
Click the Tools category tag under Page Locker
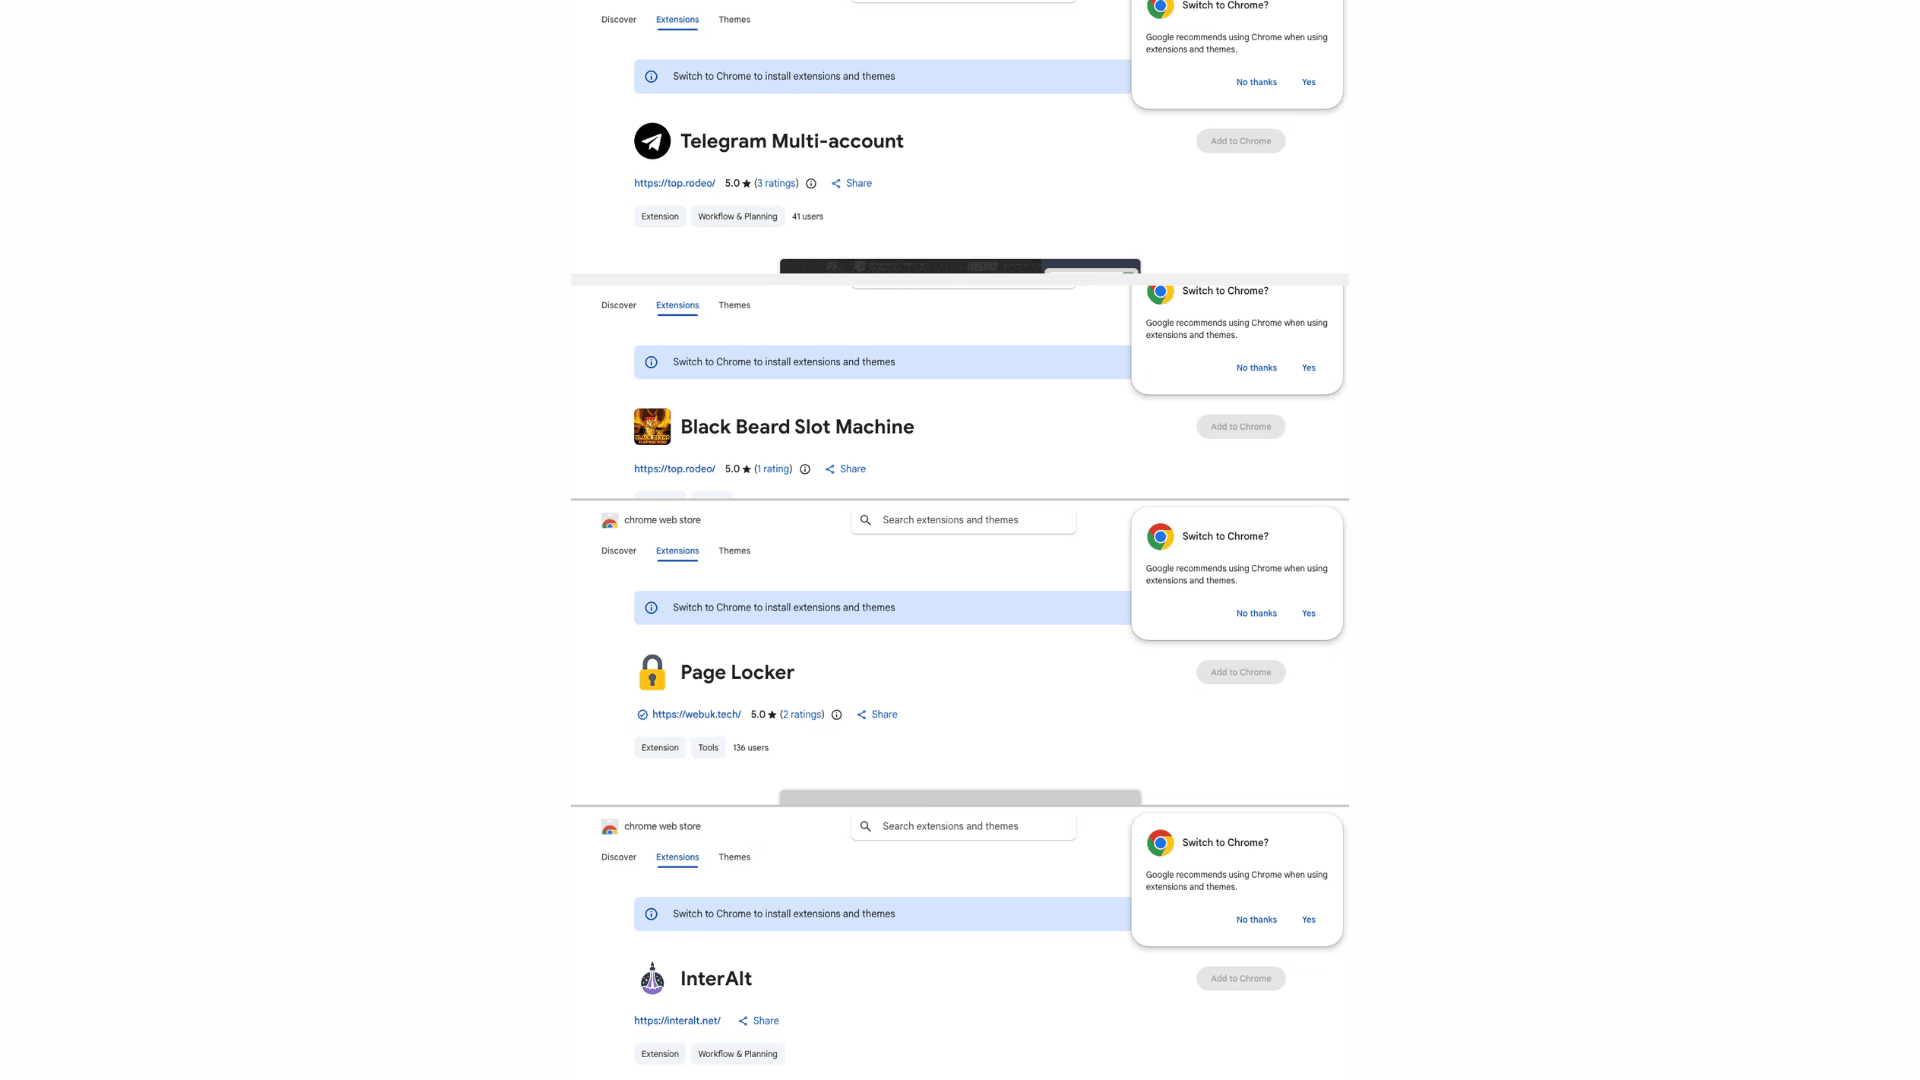(708, 747)
